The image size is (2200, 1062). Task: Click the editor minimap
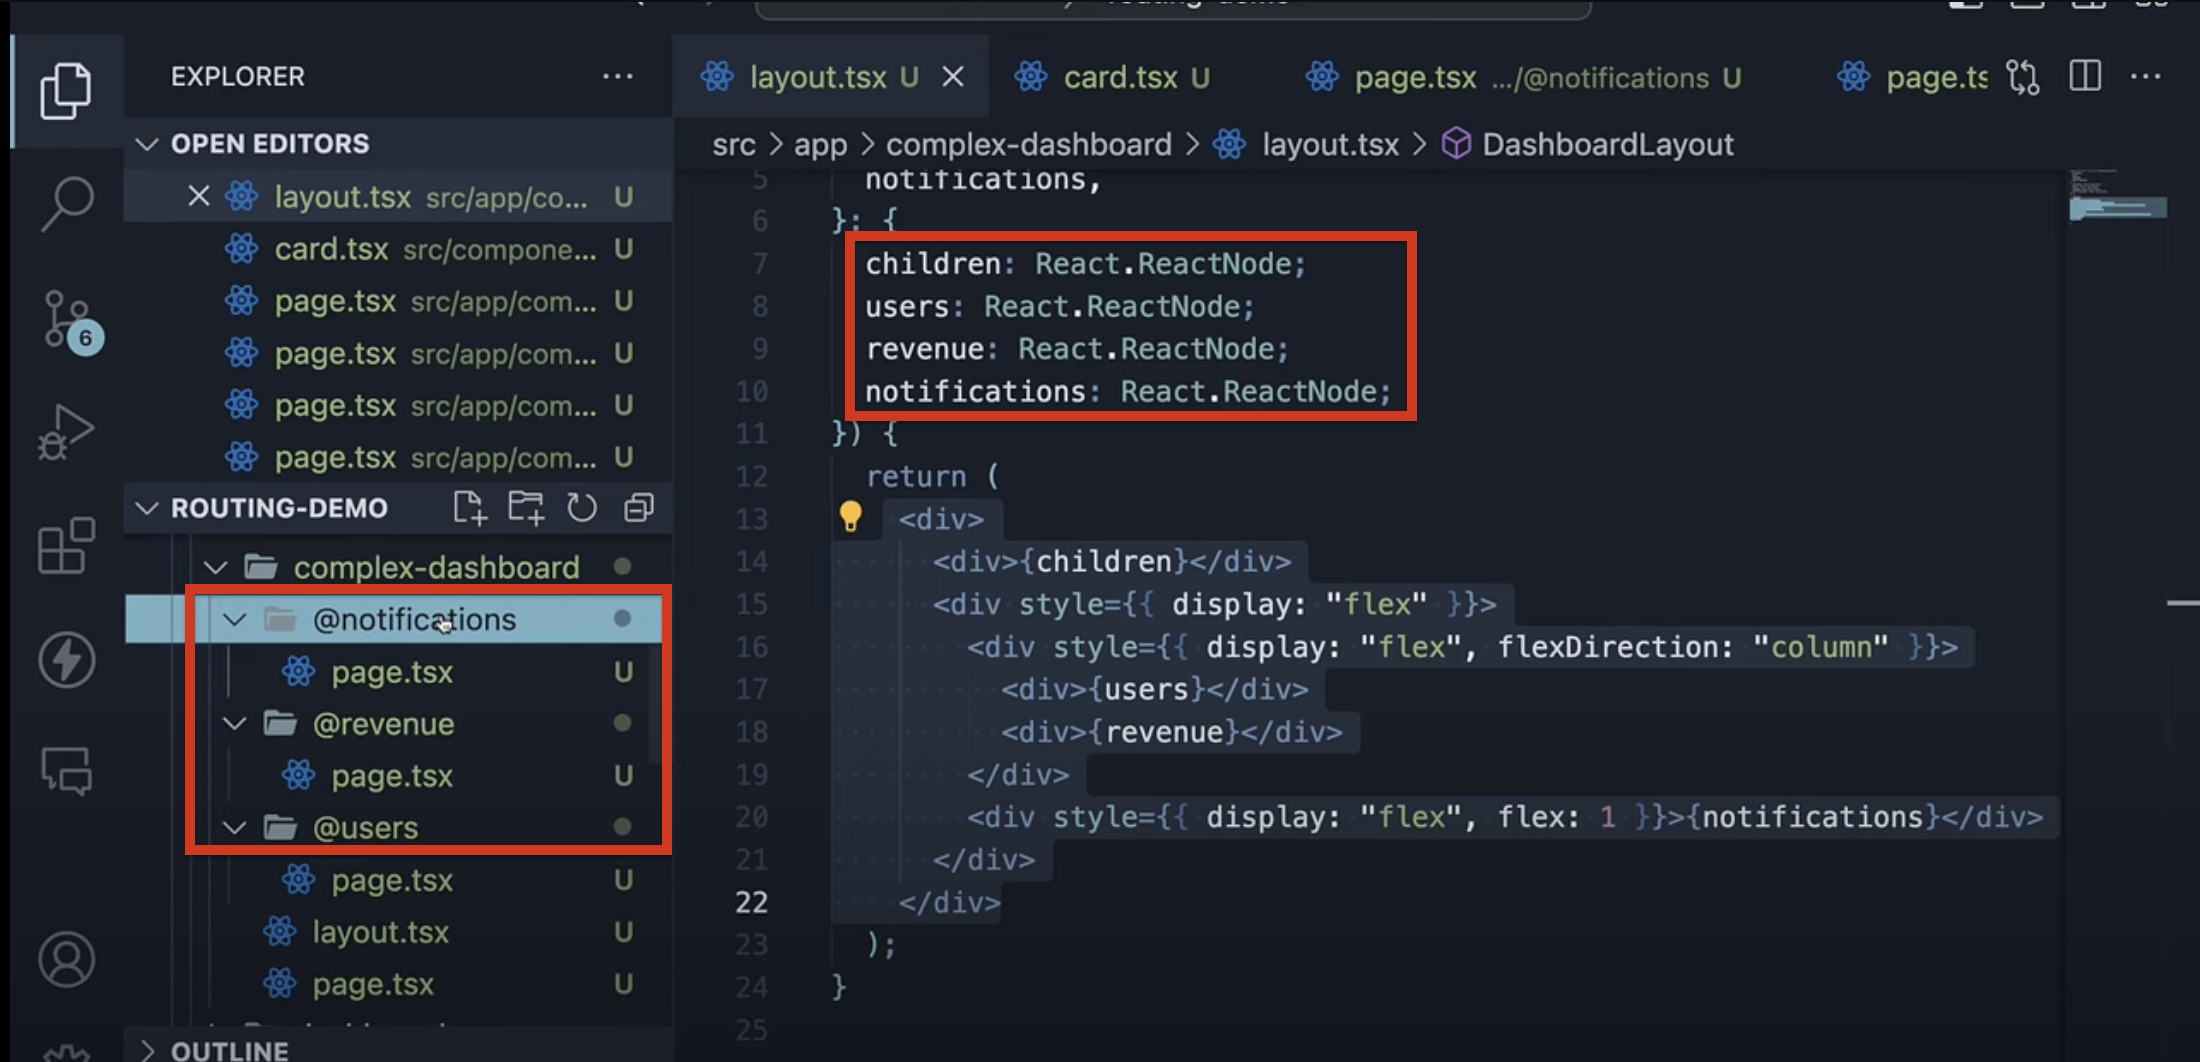click(2118, 196)
